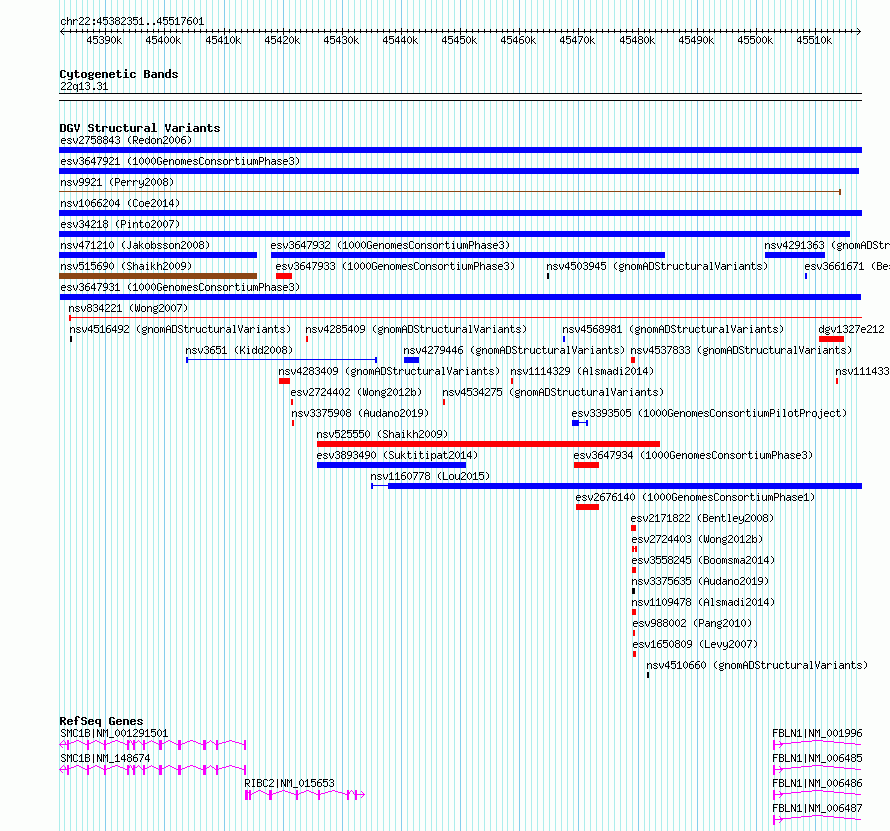The width and height of the screenshot is (890, 831).
Task: Click the red esv2676140 variant block
Action: click(587, 507)
